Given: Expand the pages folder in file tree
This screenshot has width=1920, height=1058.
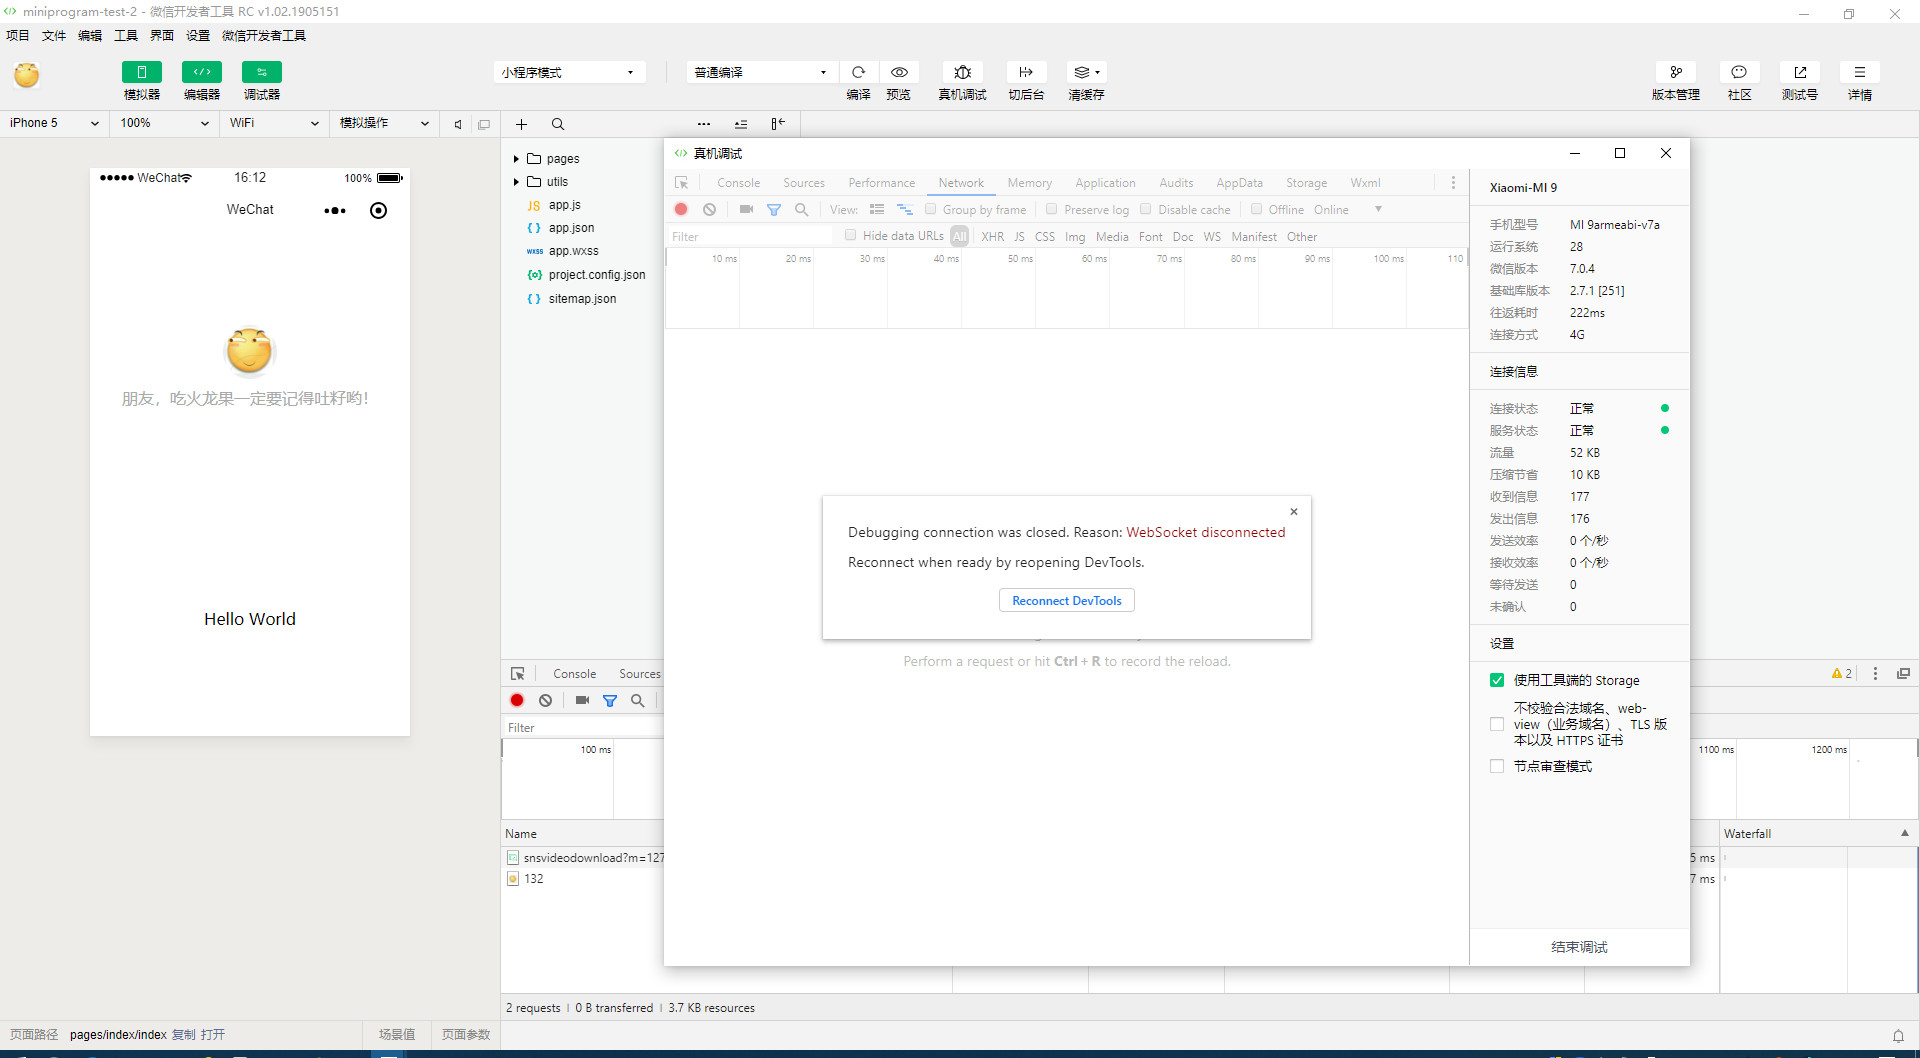Looking at the screenshot, I should point(516,159).
